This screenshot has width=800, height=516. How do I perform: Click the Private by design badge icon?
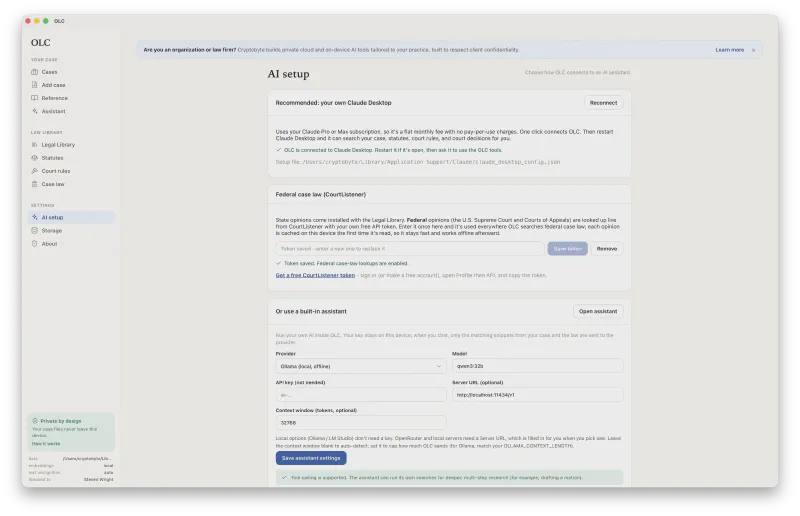(x=35, y=421)
